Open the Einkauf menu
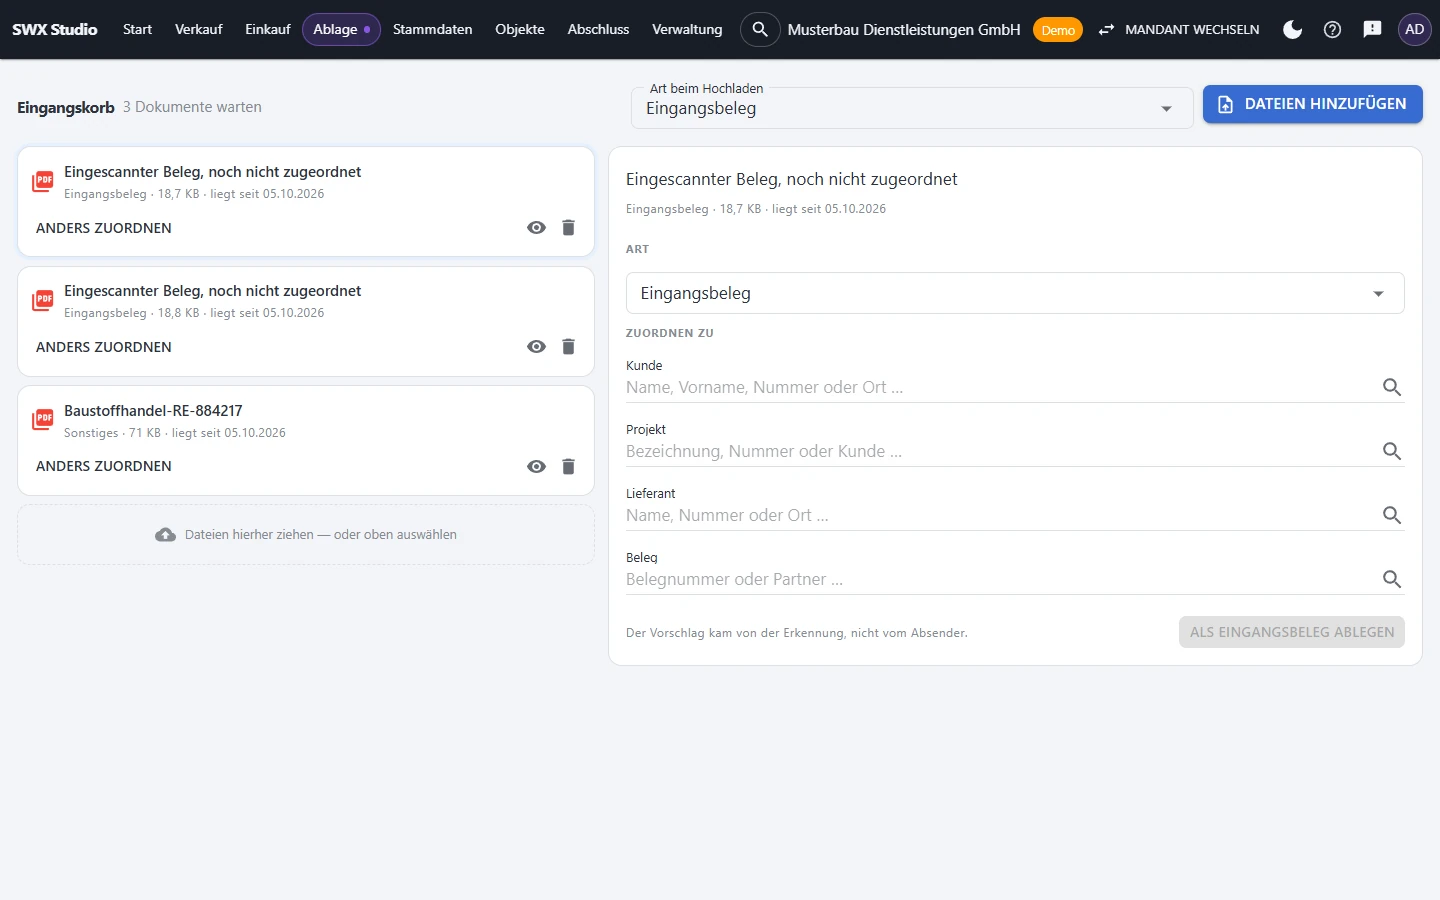The image size is (1440, 900). (268, 30)
